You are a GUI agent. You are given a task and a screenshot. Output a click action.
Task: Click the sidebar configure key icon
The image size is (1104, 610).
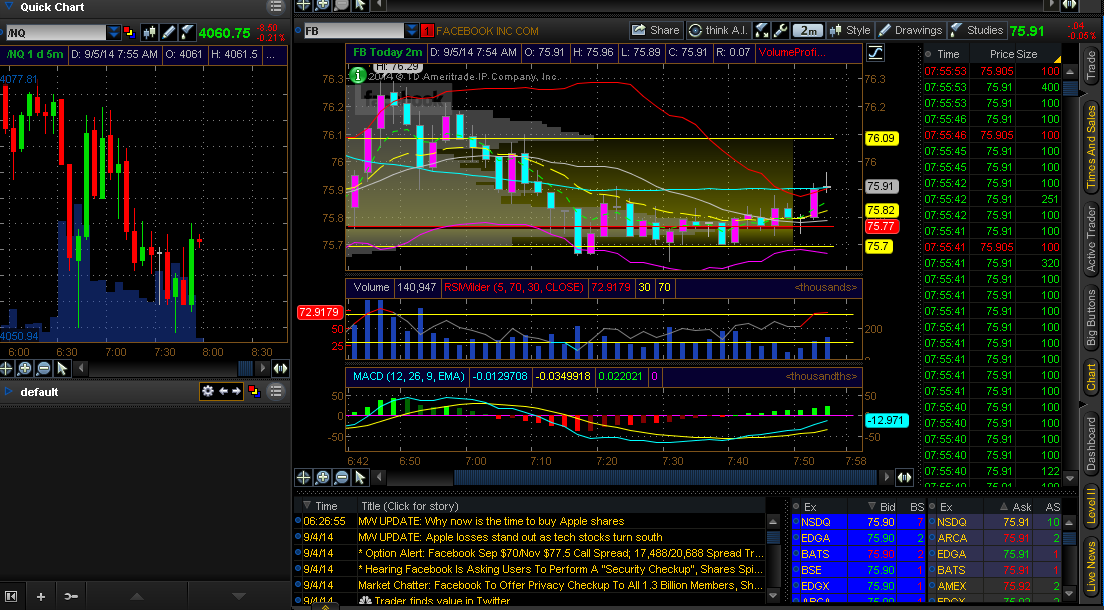pyautogui.click(x=71, y=597)
